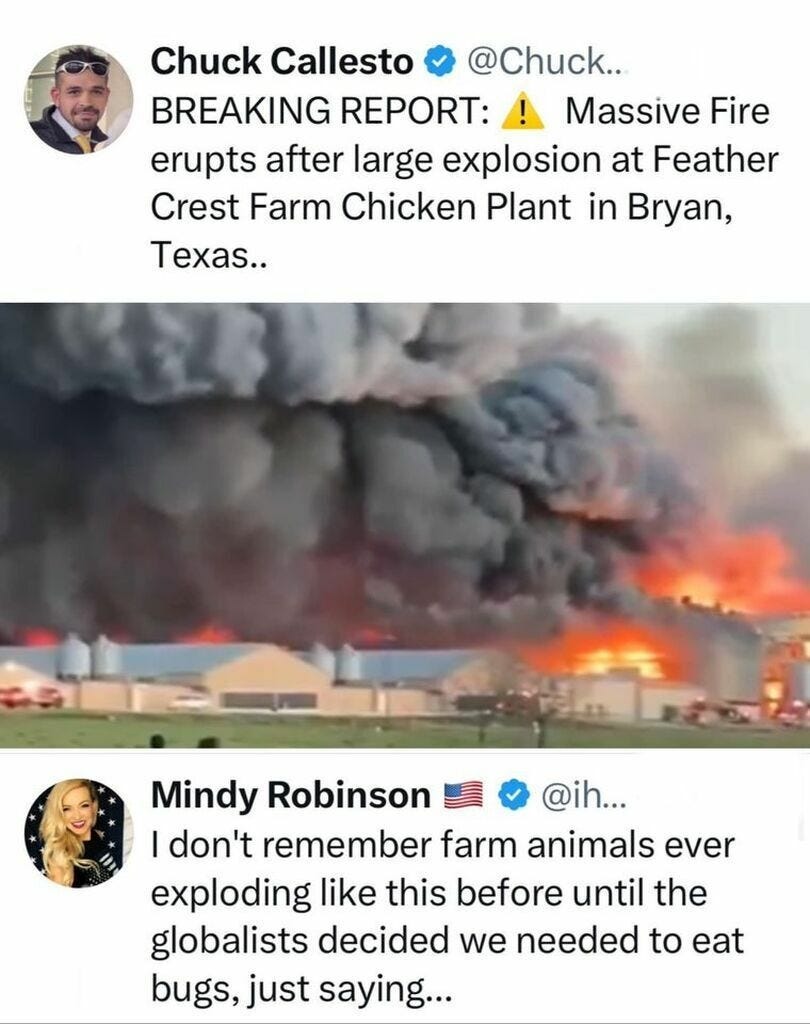Click the 'bugs, just saying...' line

click(301, 990)
